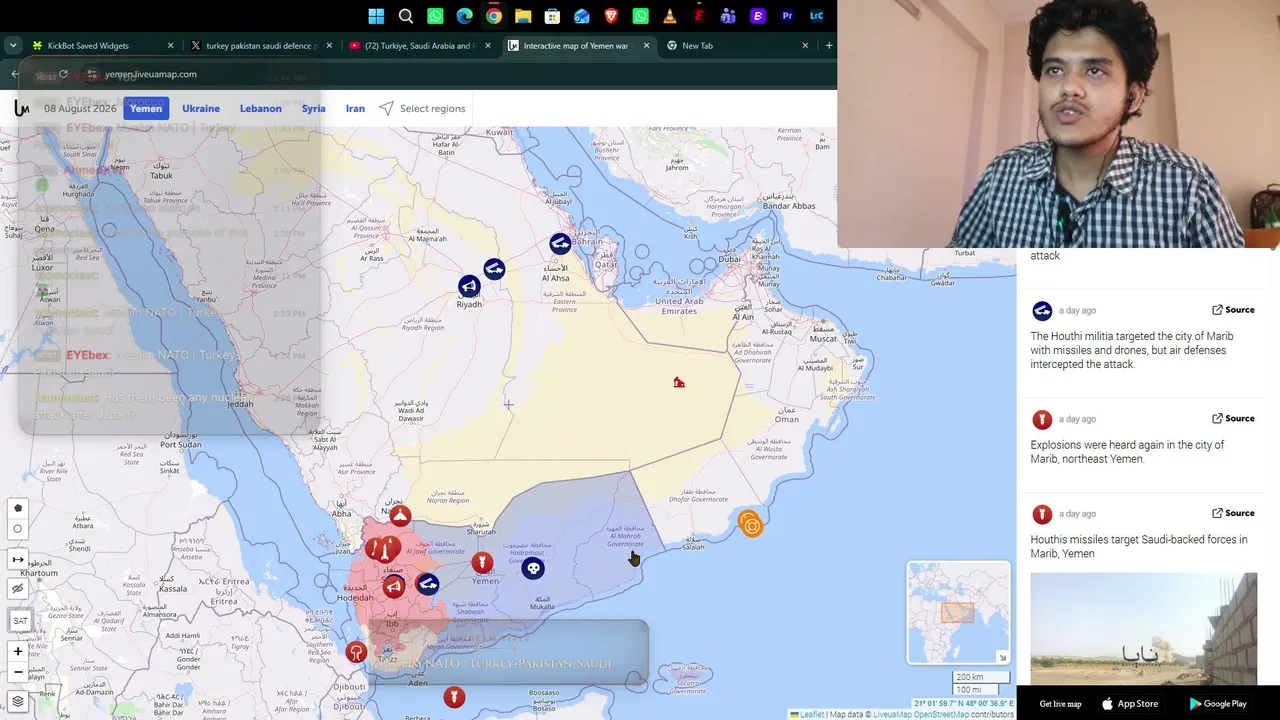Open File Explorer from the taskbar
1280x720 pixels.
click(x=523, y=16)
